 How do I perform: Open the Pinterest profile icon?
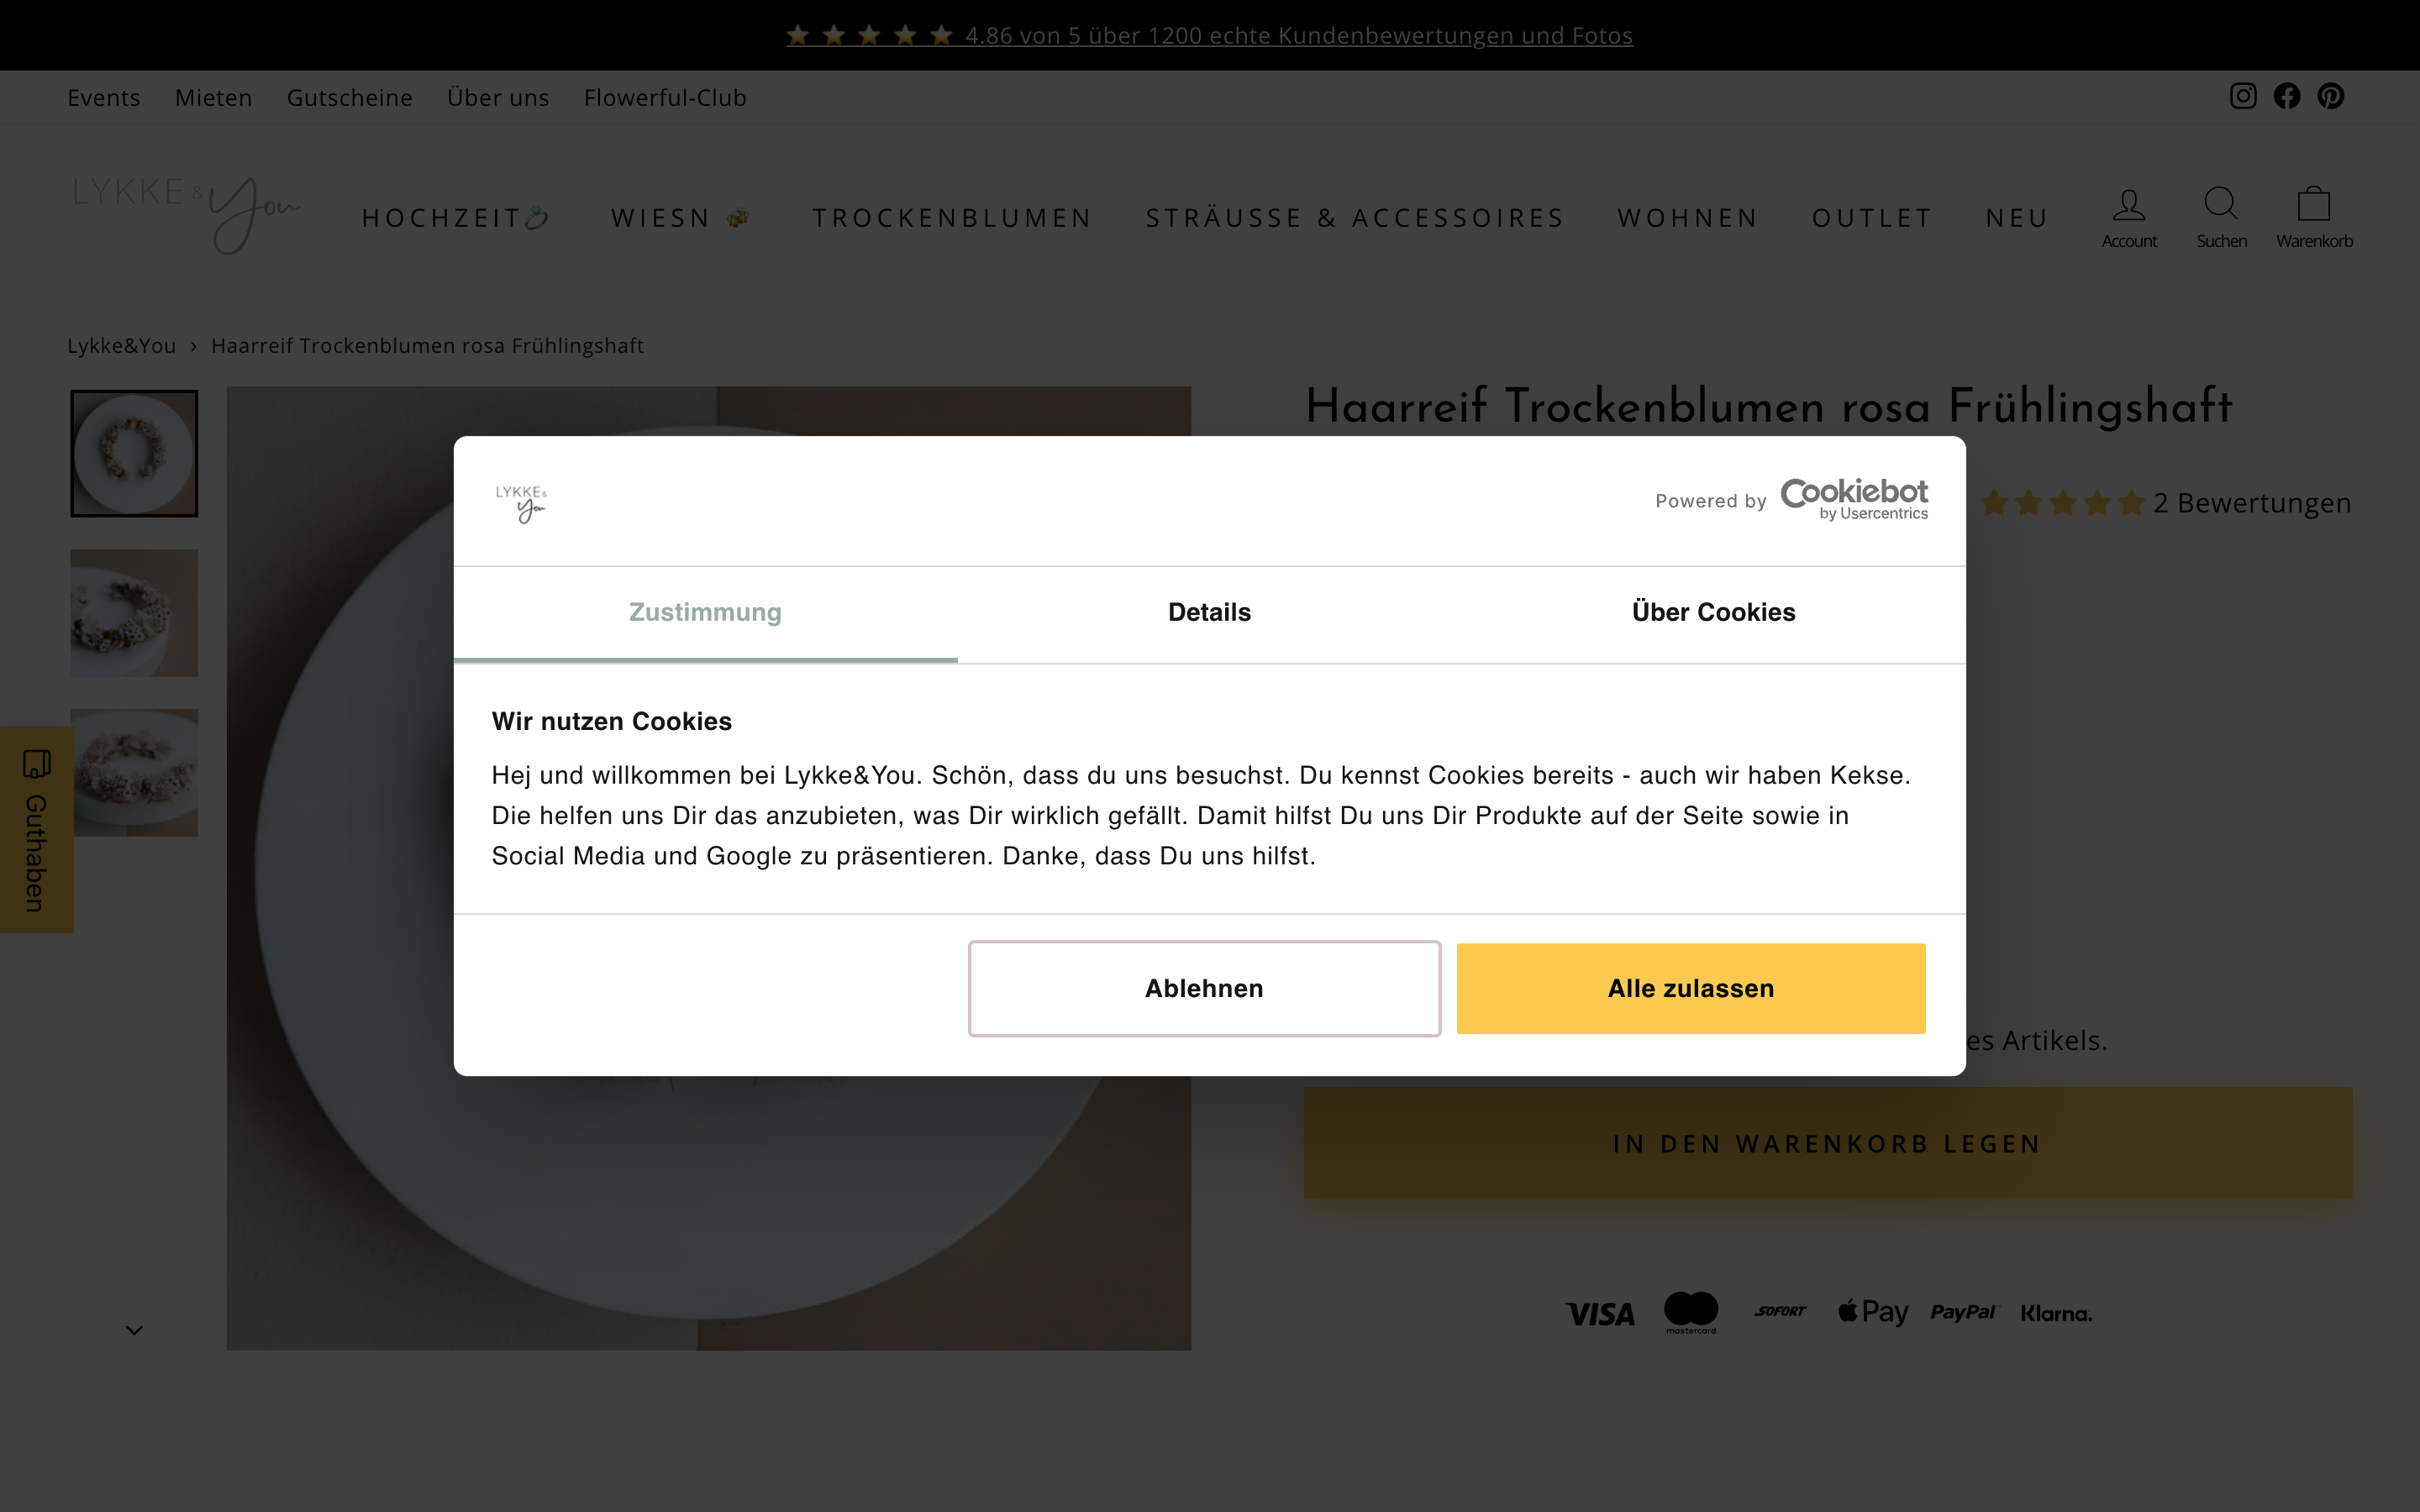tap(2330, 96)
